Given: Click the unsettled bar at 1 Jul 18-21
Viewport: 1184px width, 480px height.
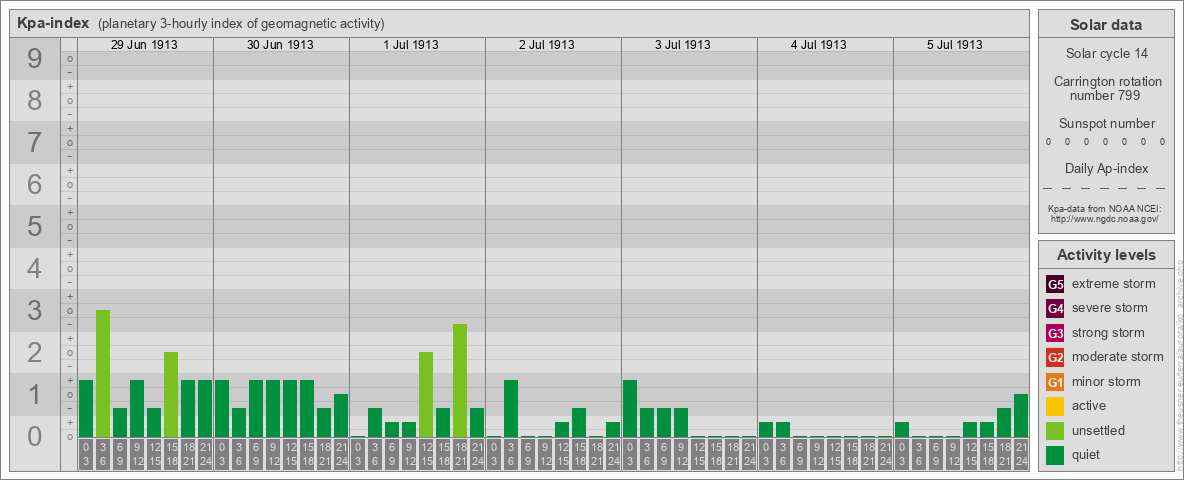Looking at the screenshot, I should [x=460, y=380].
